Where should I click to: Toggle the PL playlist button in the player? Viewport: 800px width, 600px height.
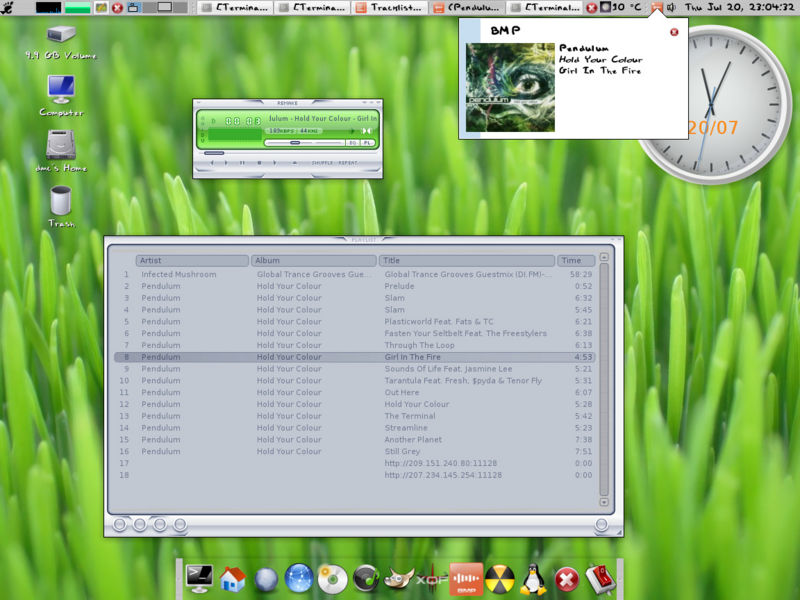367,143
